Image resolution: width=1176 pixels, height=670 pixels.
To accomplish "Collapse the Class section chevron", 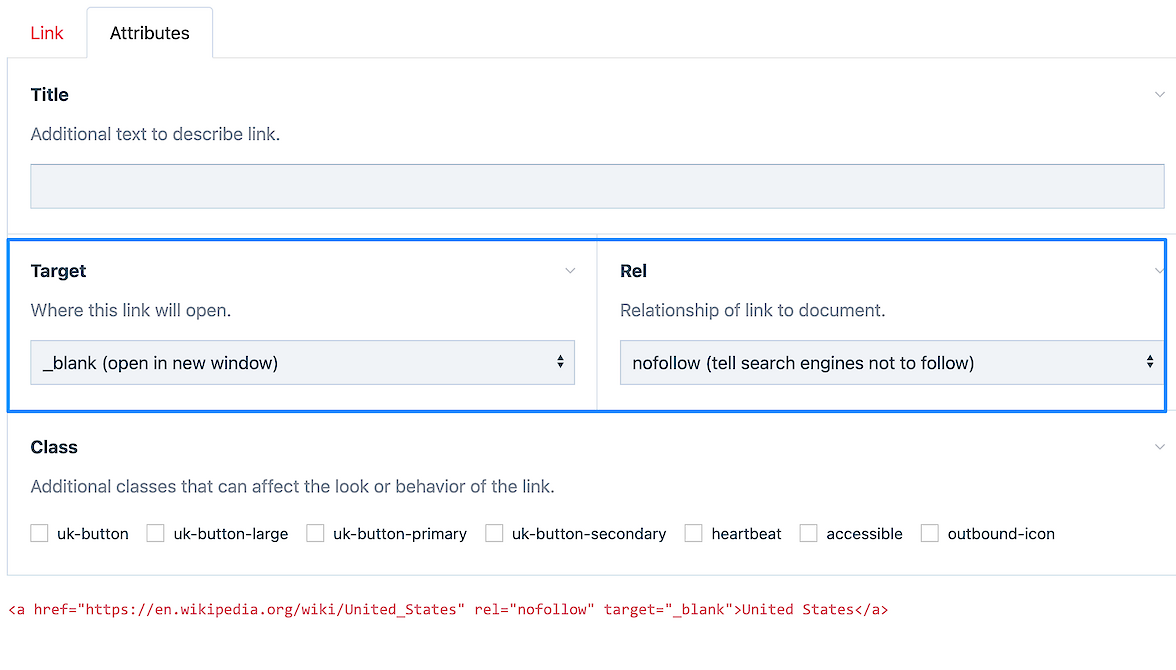I will click(1159, 447).
